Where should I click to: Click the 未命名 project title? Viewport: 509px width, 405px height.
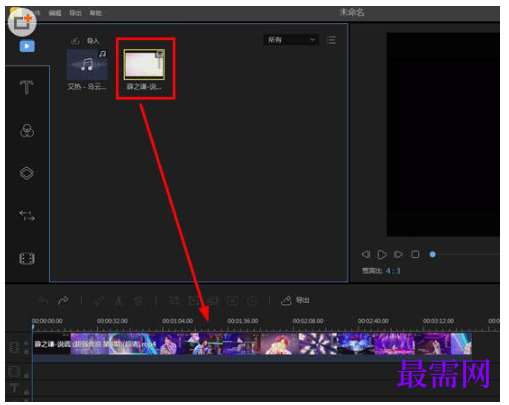(x=352, y=13)
